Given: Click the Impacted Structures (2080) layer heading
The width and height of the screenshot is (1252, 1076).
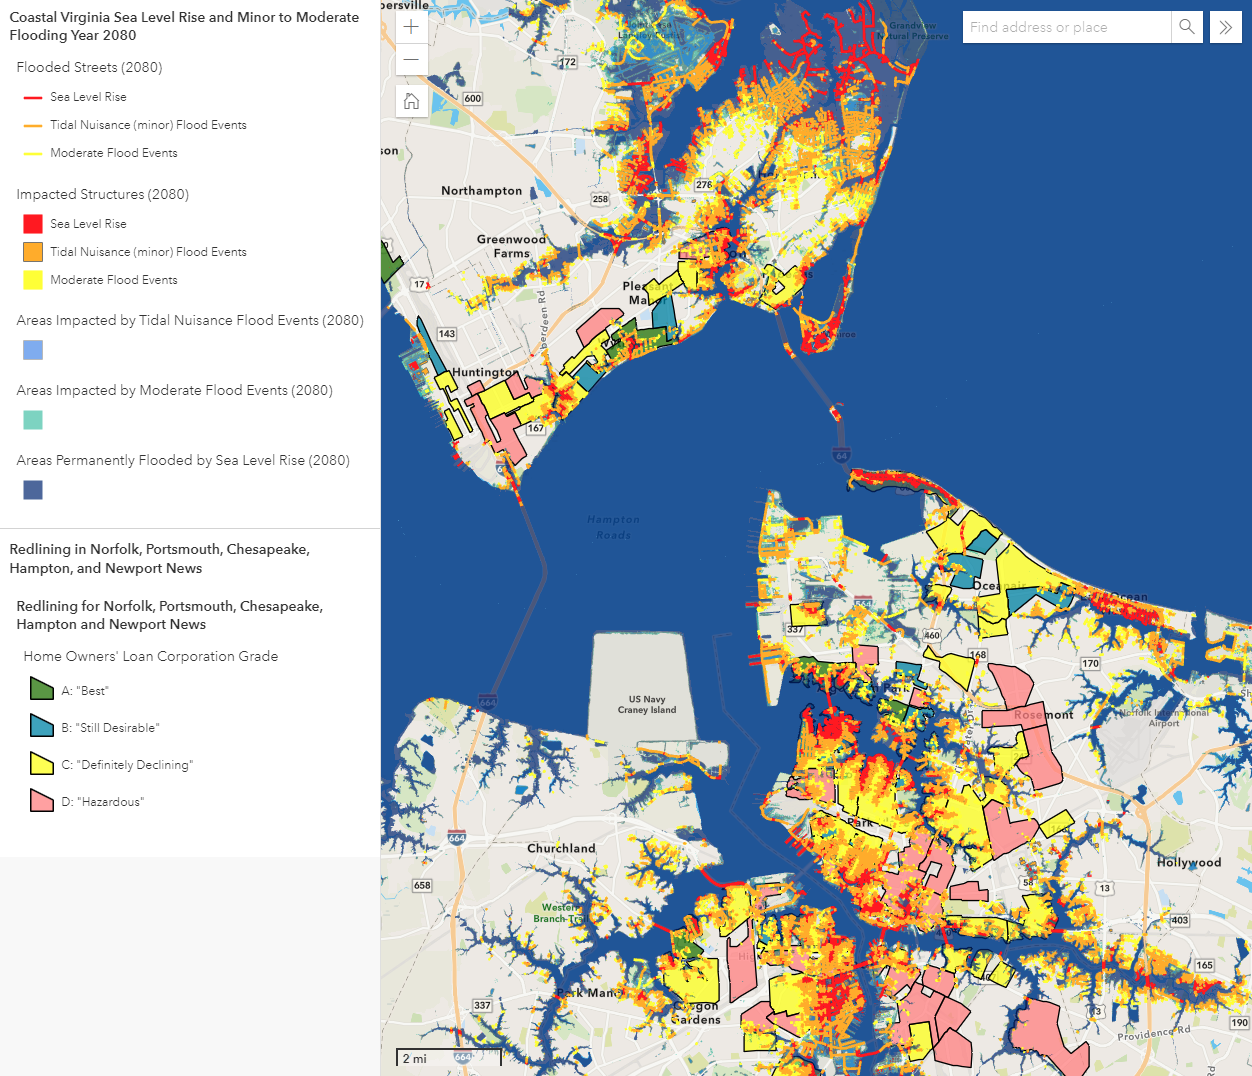Looking at the screenshot, I should 102,194.
